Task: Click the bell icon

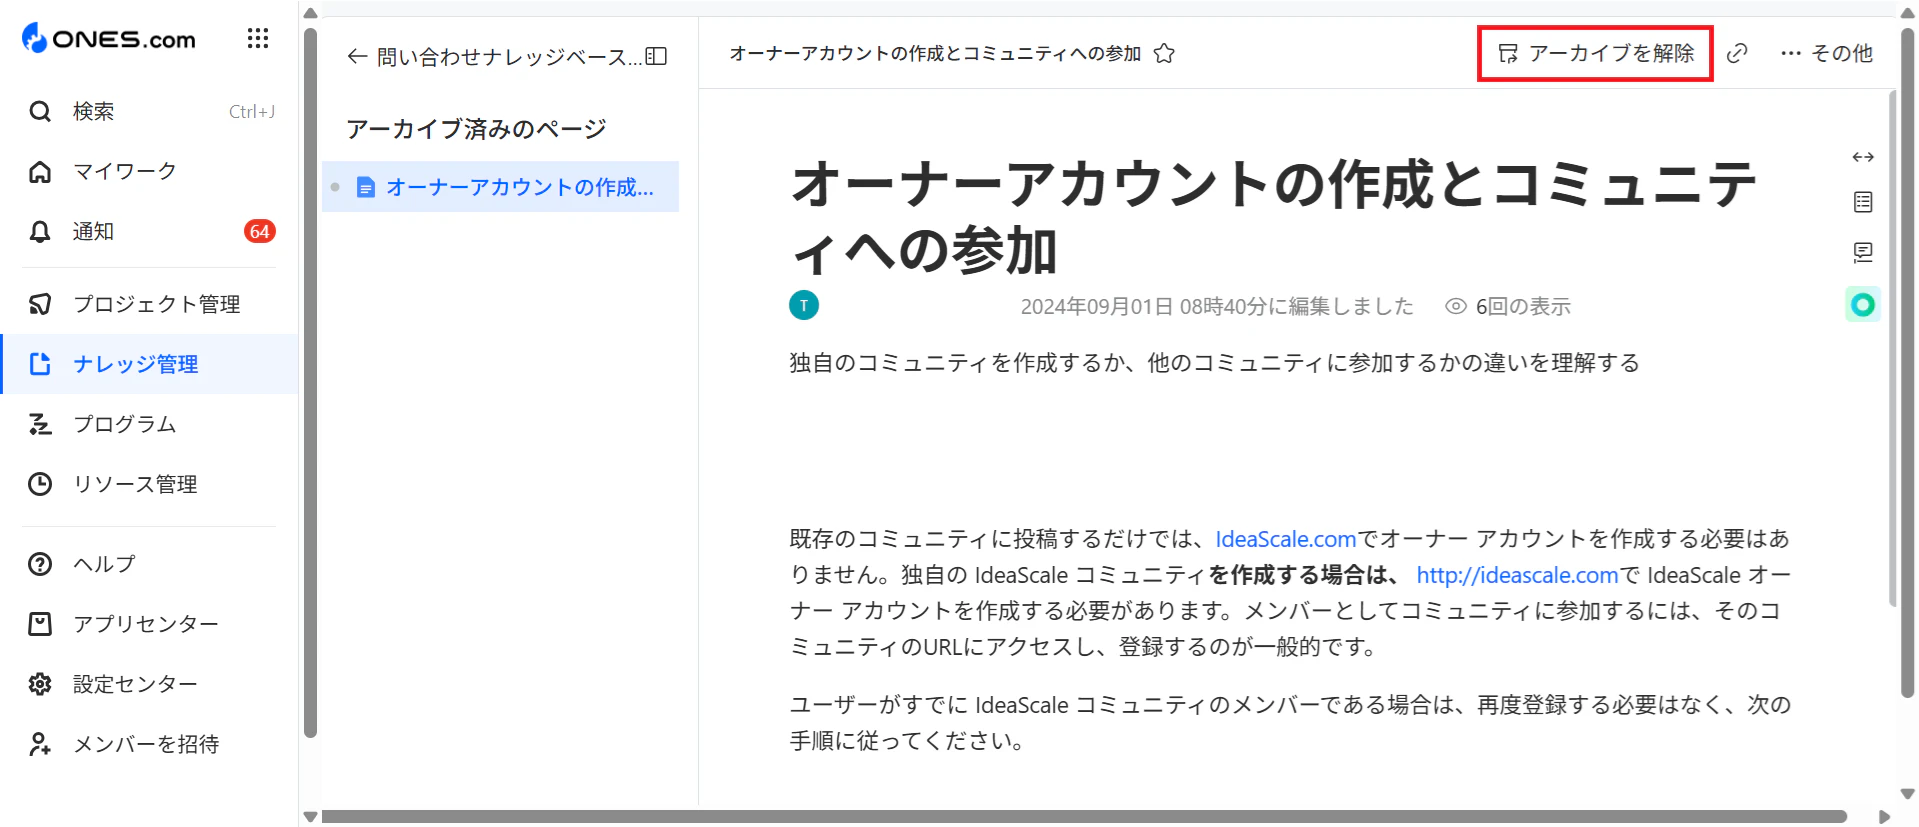Action: 40,231
